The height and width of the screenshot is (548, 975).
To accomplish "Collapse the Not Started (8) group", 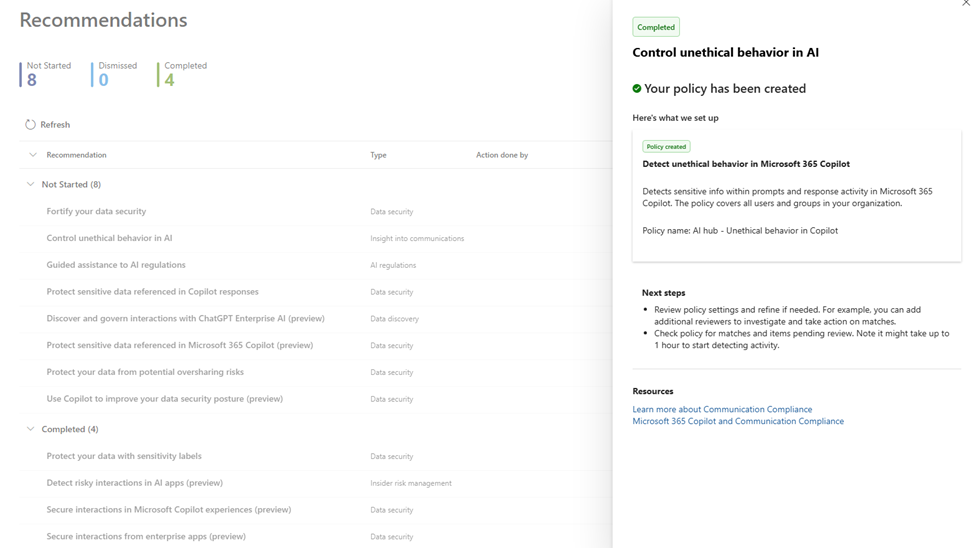I will [x=30, y=184].
